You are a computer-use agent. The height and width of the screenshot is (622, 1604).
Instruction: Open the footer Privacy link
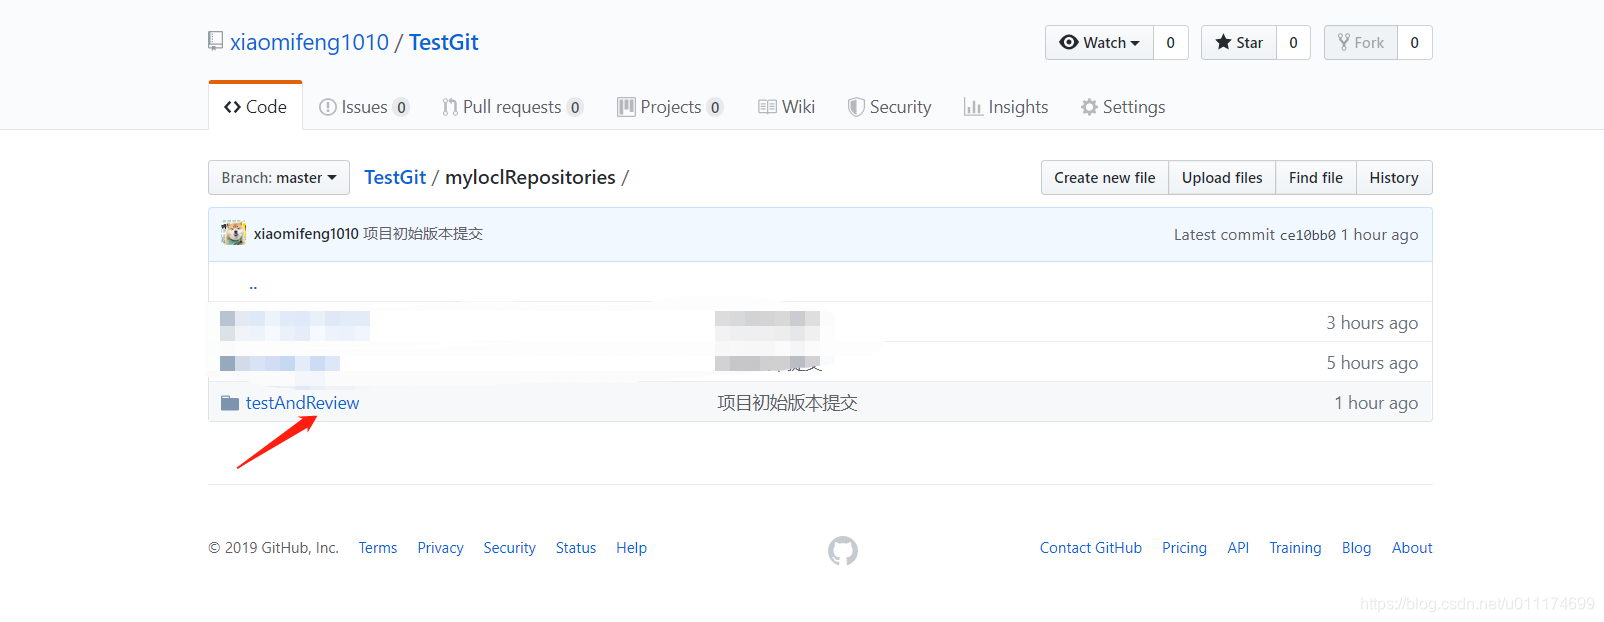point(440,548)
